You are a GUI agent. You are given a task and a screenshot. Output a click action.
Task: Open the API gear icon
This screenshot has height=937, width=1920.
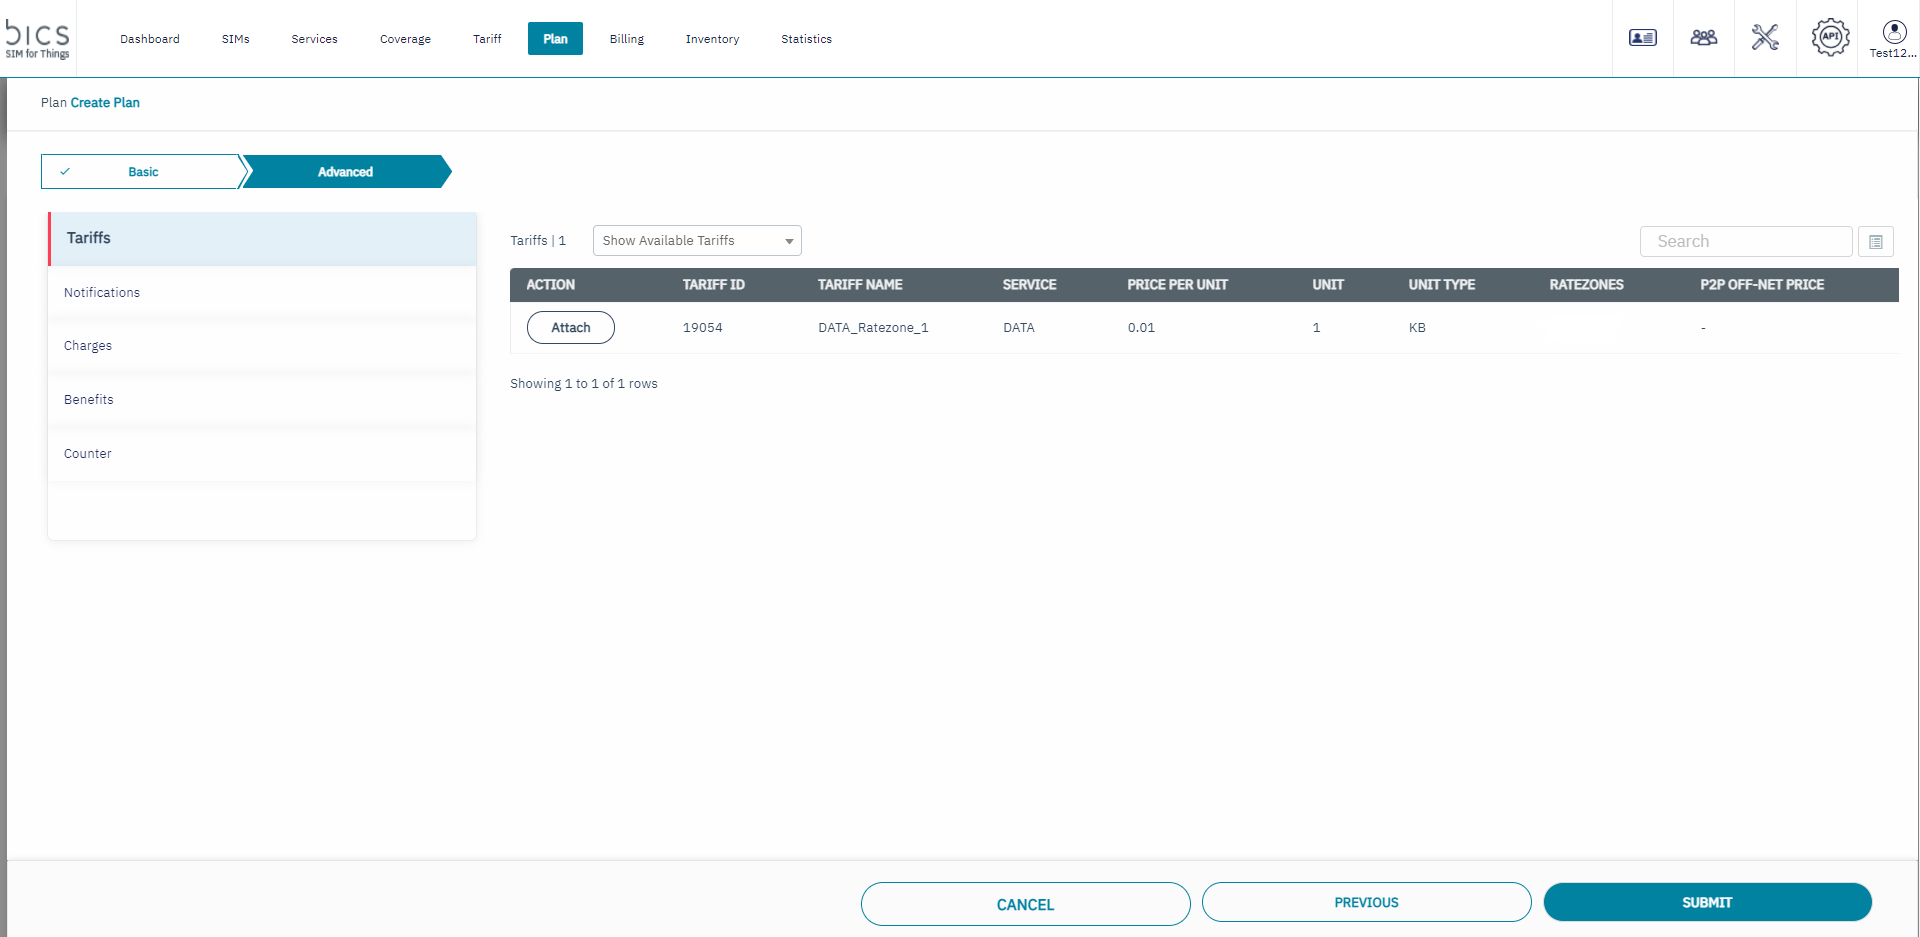[1829, 38]
